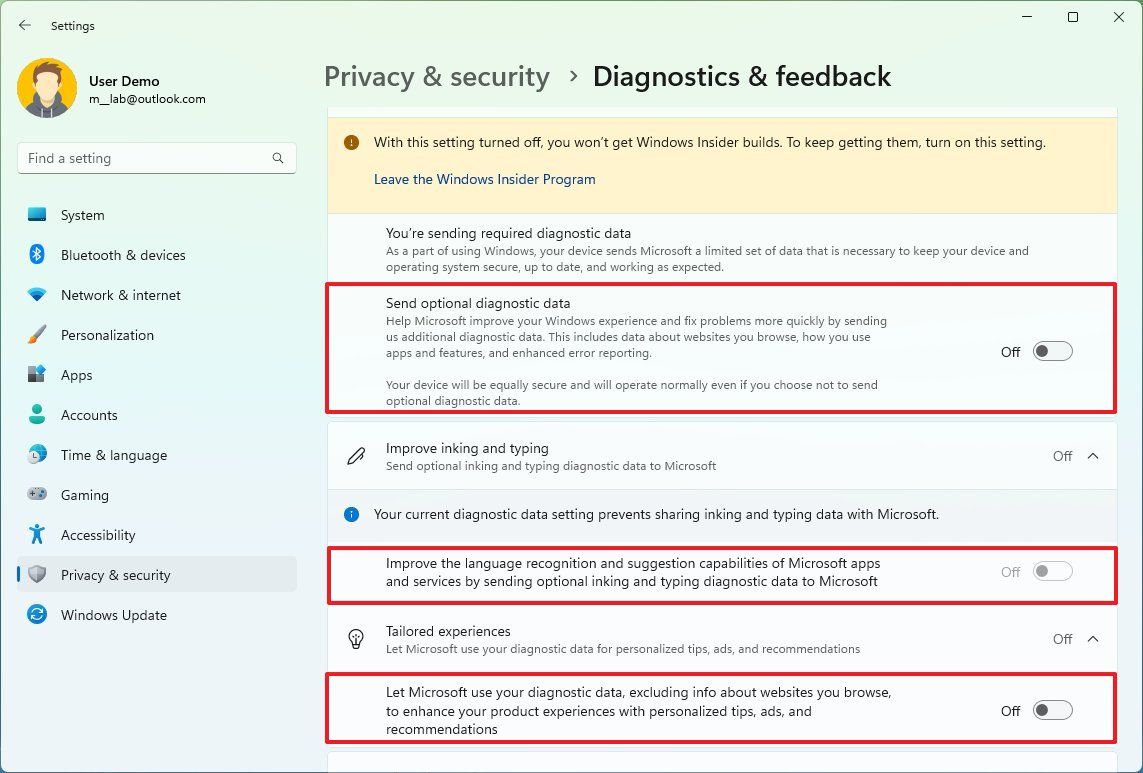The width and height of the screenshot is (1143, 773).
Task: Open Leave the Windows Insider Program link
Action: 484,179
